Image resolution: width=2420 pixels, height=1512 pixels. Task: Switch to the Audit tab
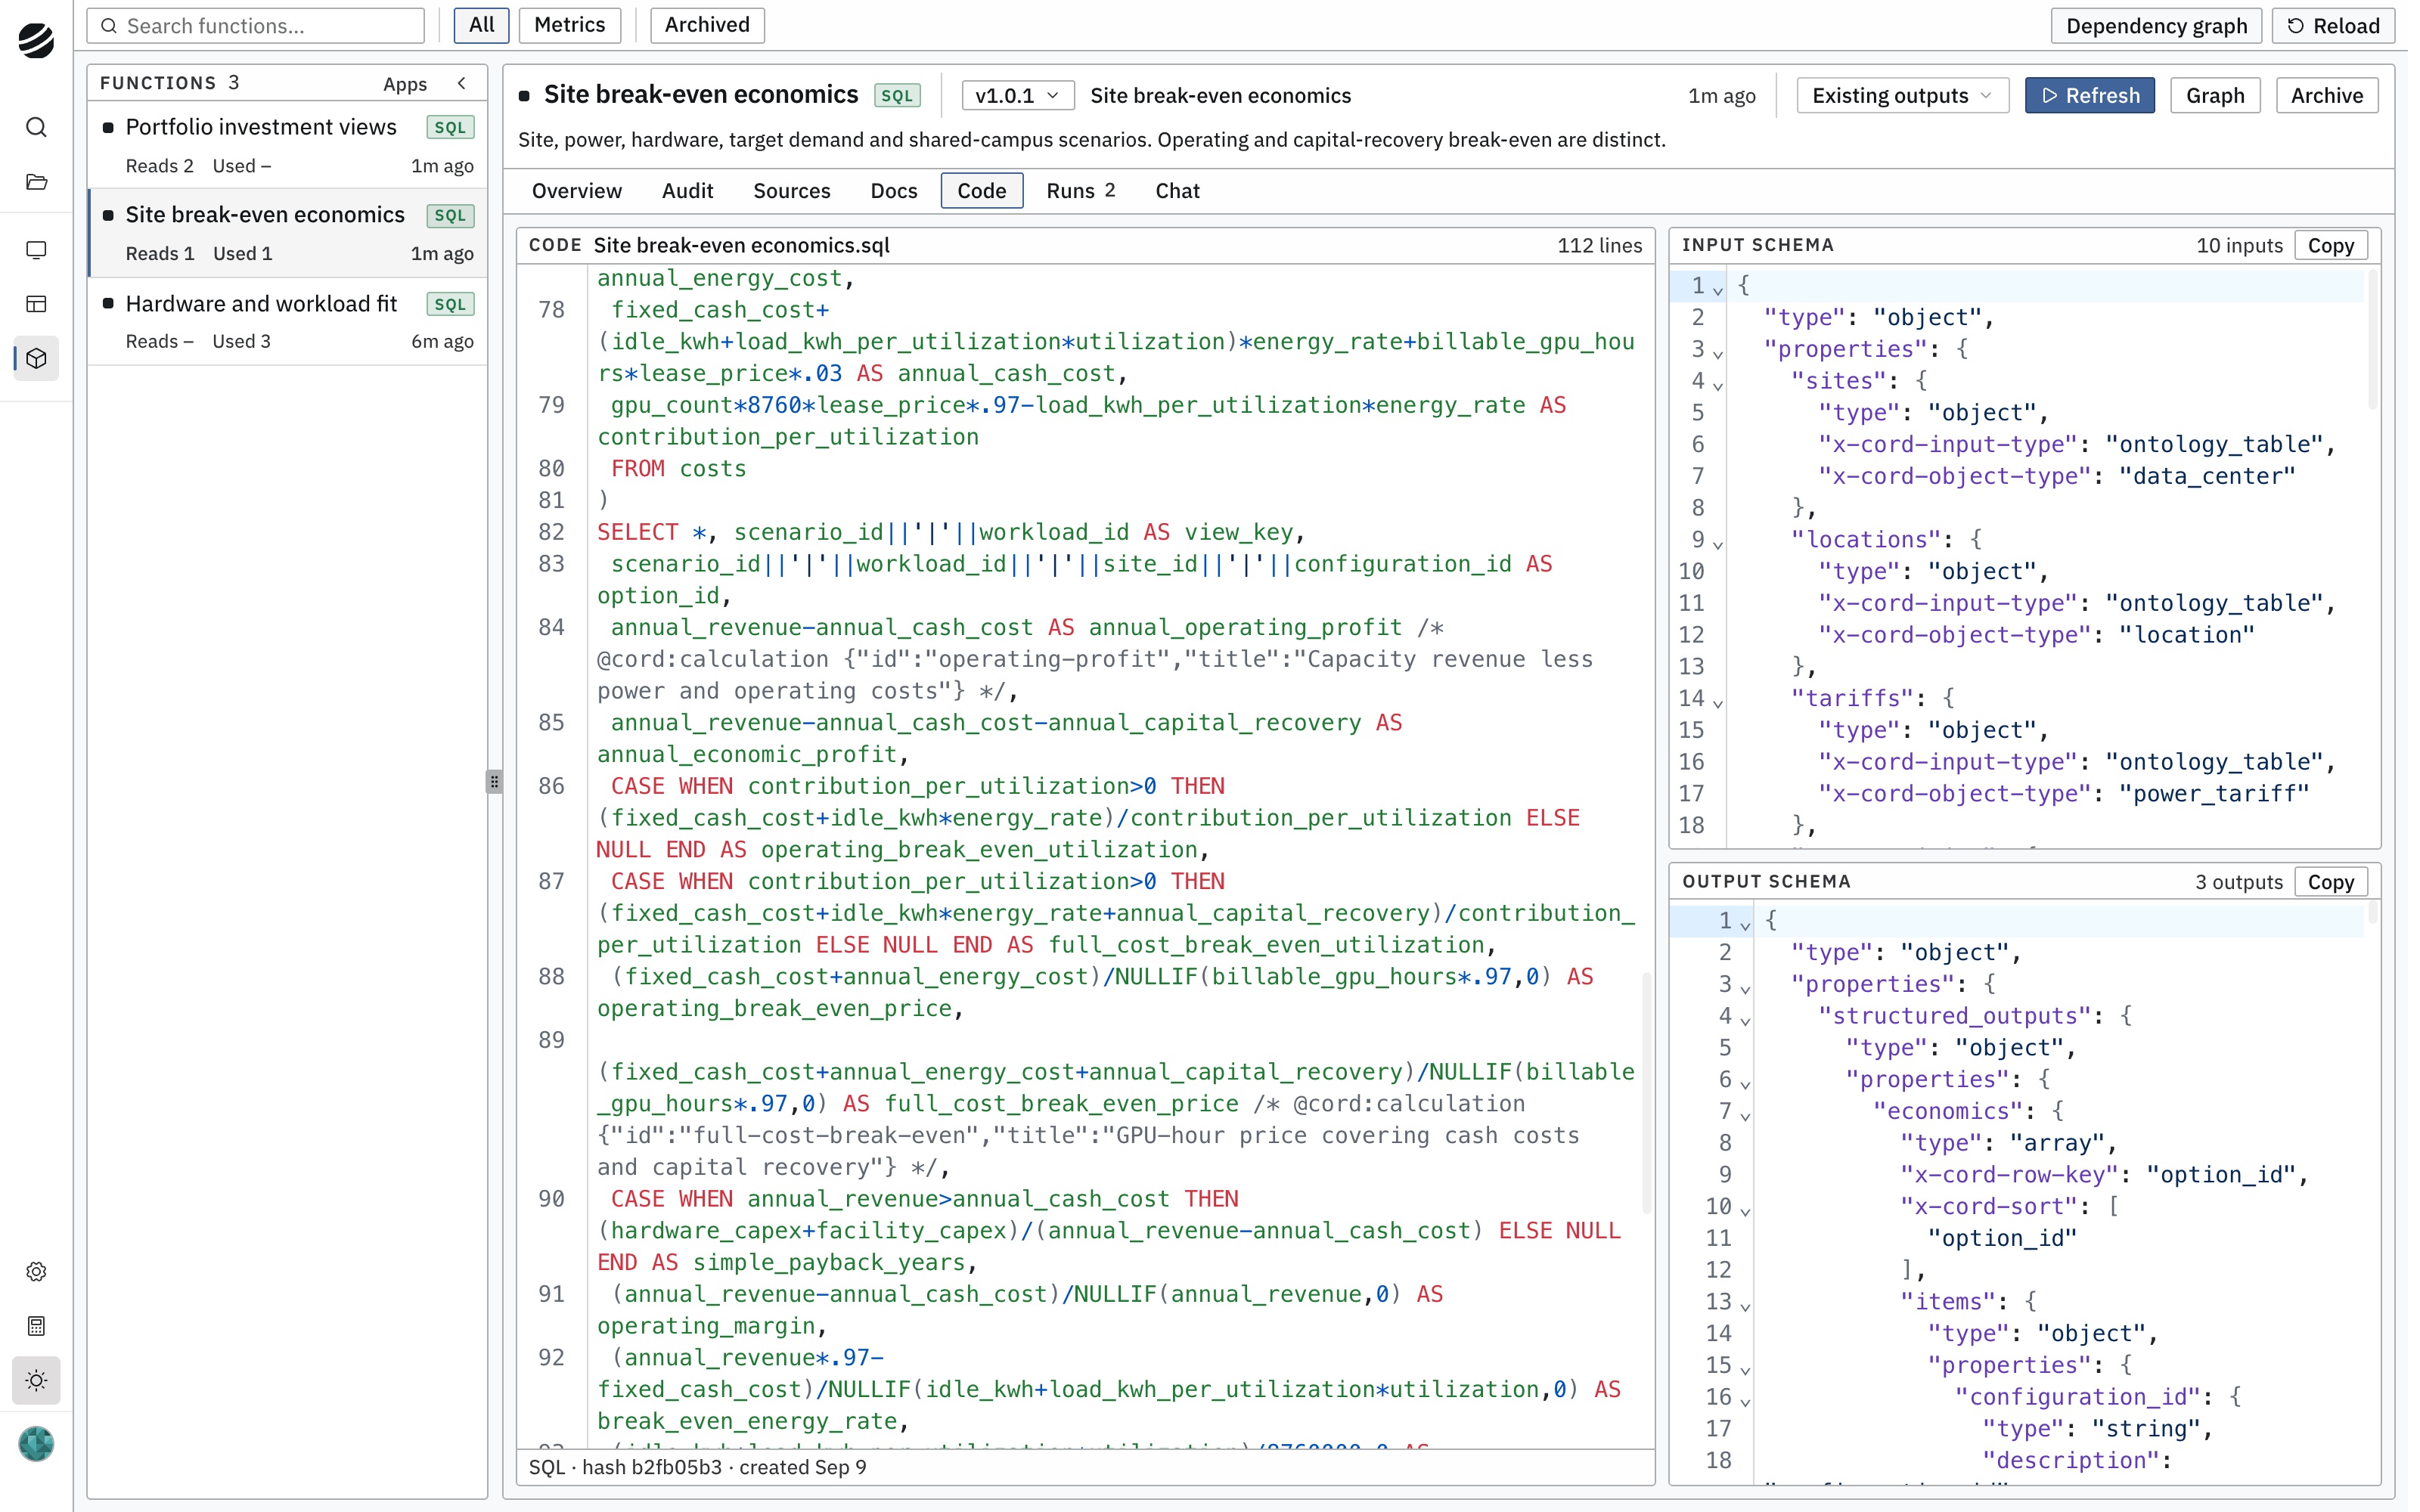pos(687,191)
